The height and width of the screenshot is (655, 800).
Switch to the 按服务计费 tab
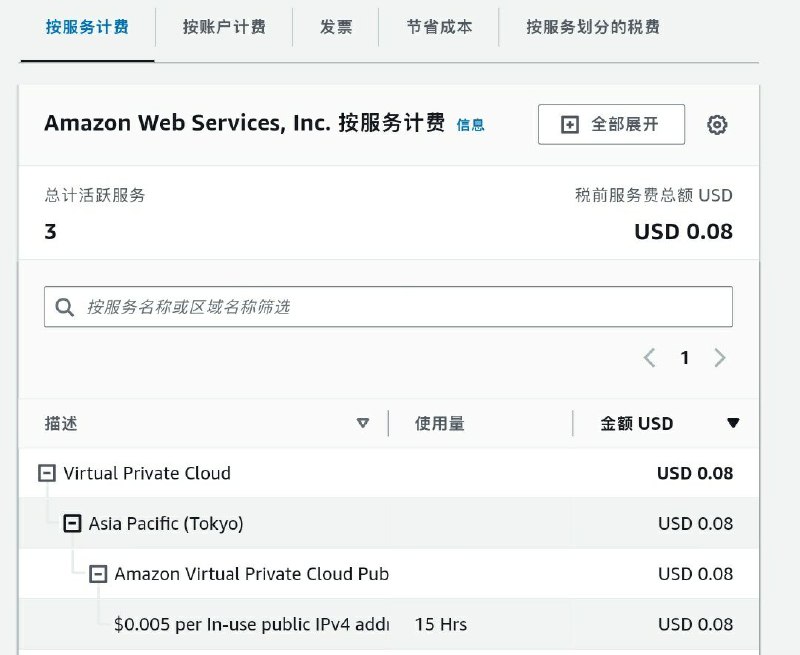coord(87,27)
